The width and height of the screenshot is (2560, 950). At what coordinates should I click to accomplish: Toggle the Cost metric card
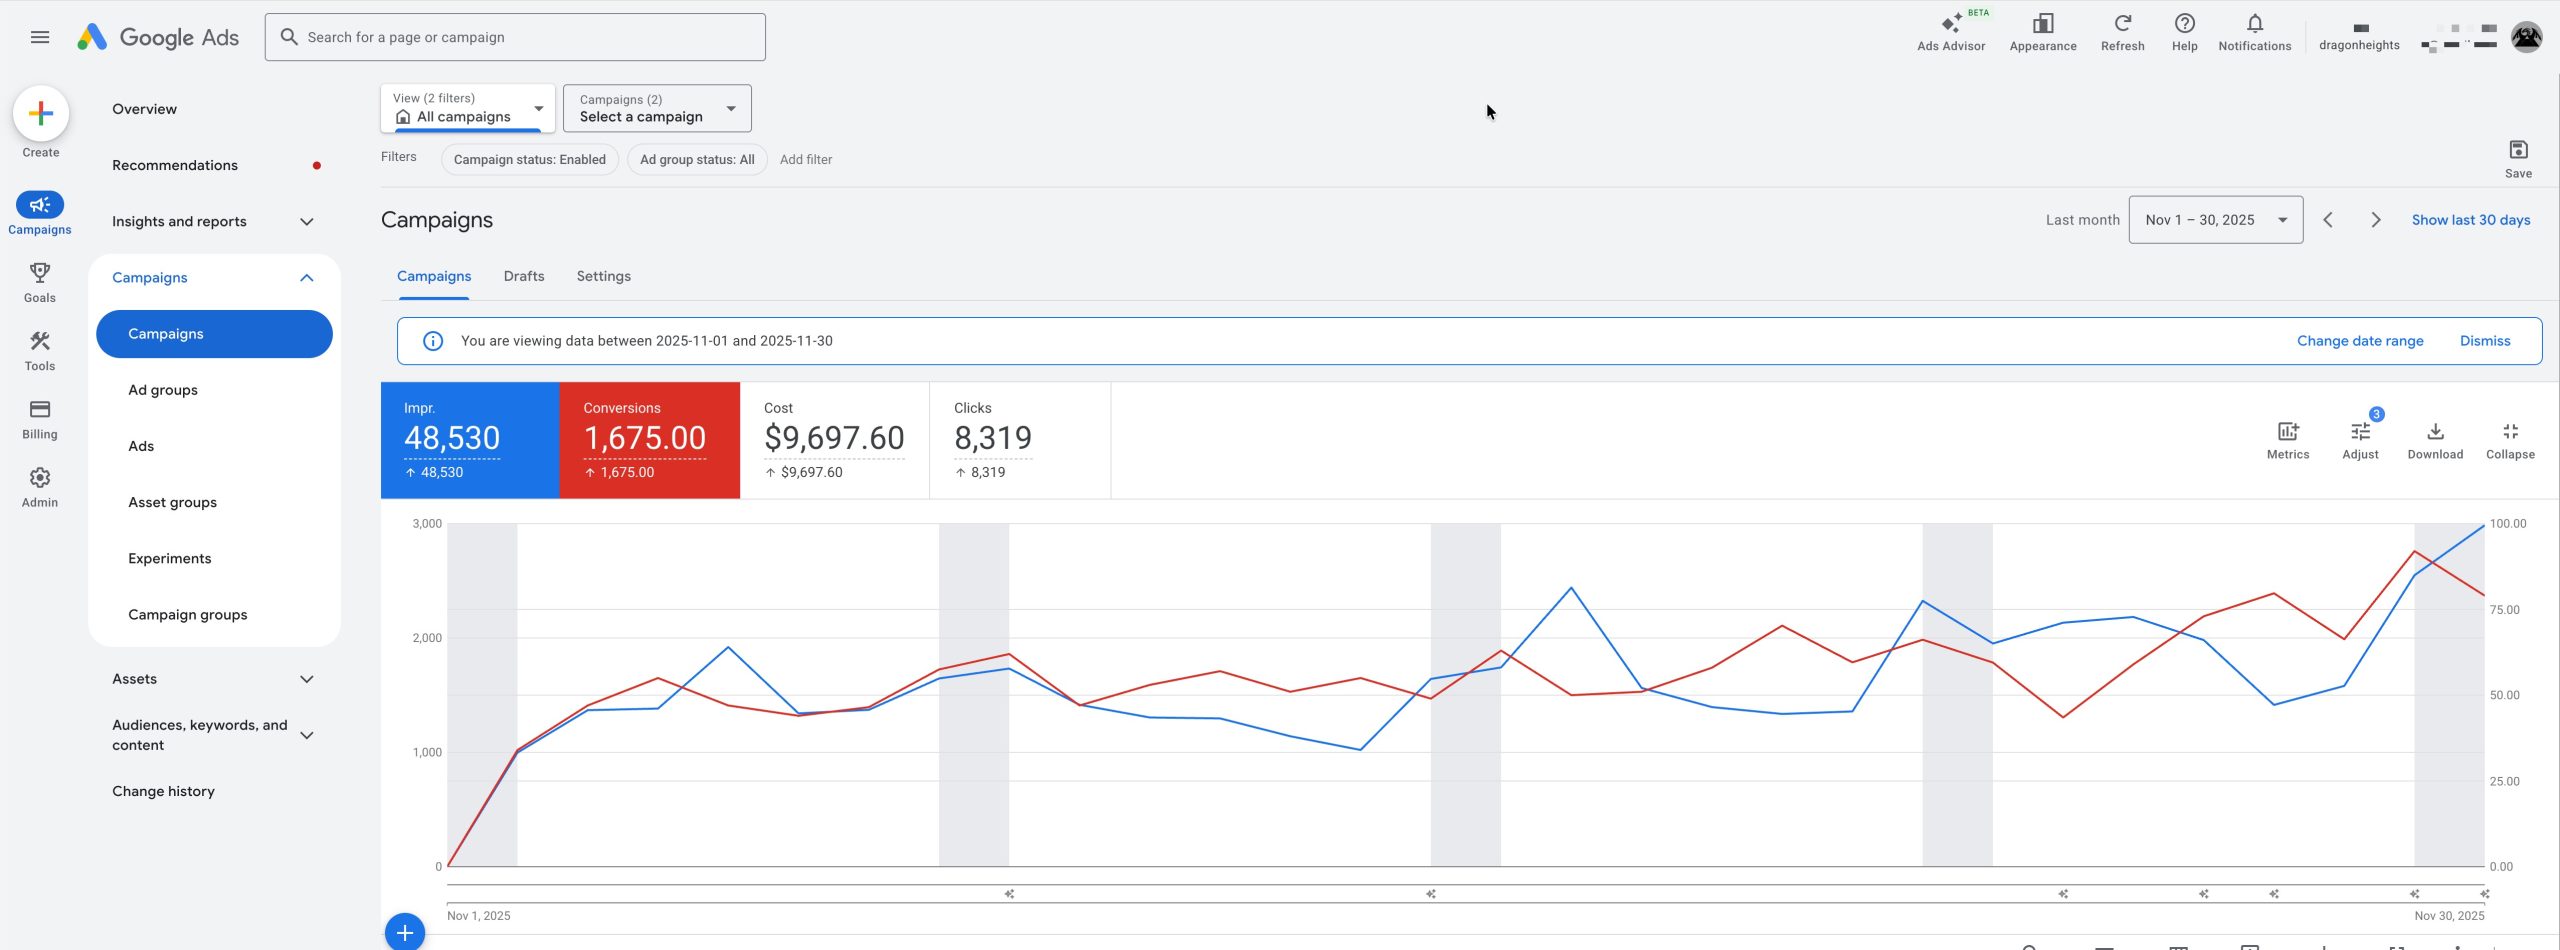tap(834, 440)
